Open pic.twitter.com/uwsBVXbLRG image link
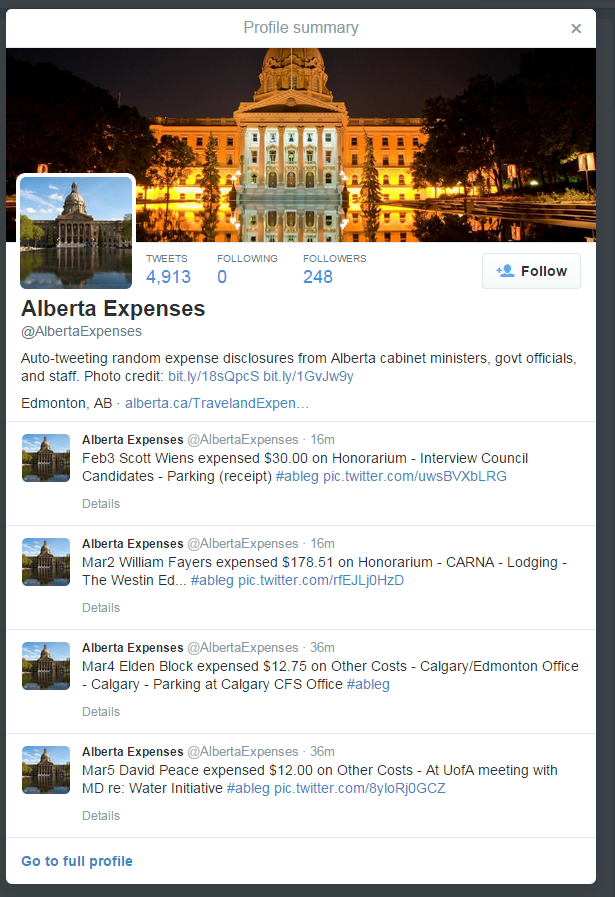 coord(415,477)
